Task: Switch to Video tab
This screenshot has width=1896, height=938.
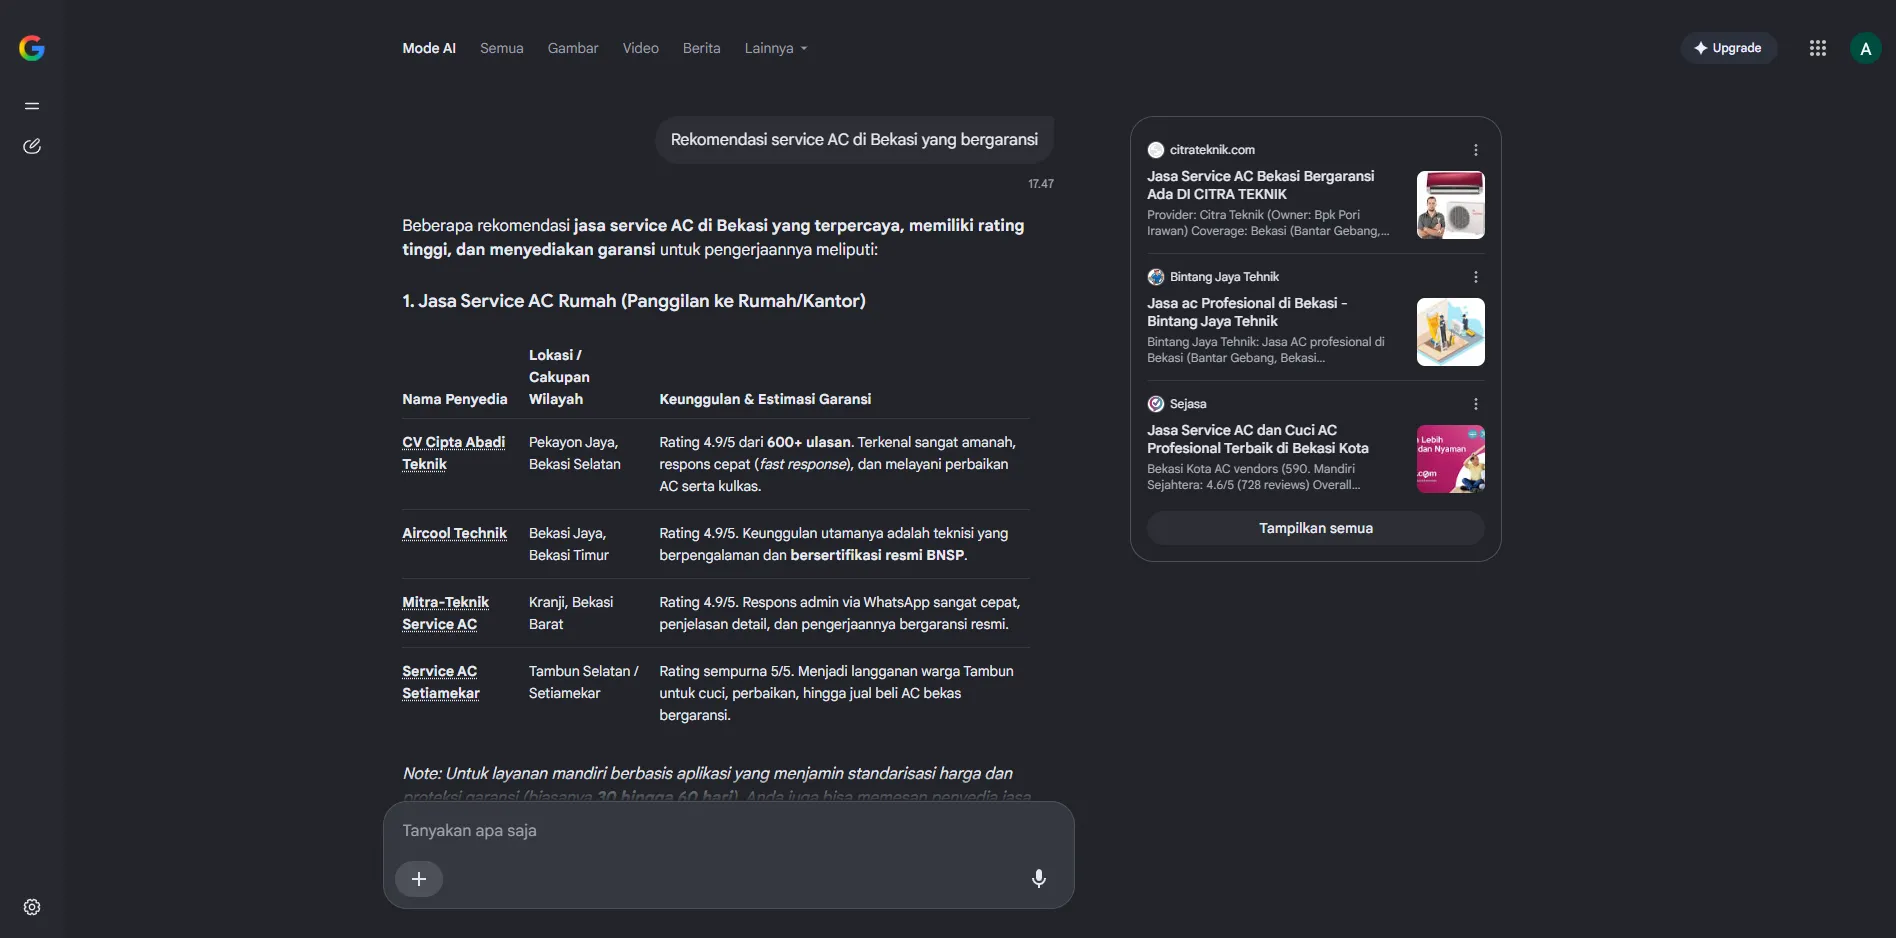Action: [x=640, y=48]
